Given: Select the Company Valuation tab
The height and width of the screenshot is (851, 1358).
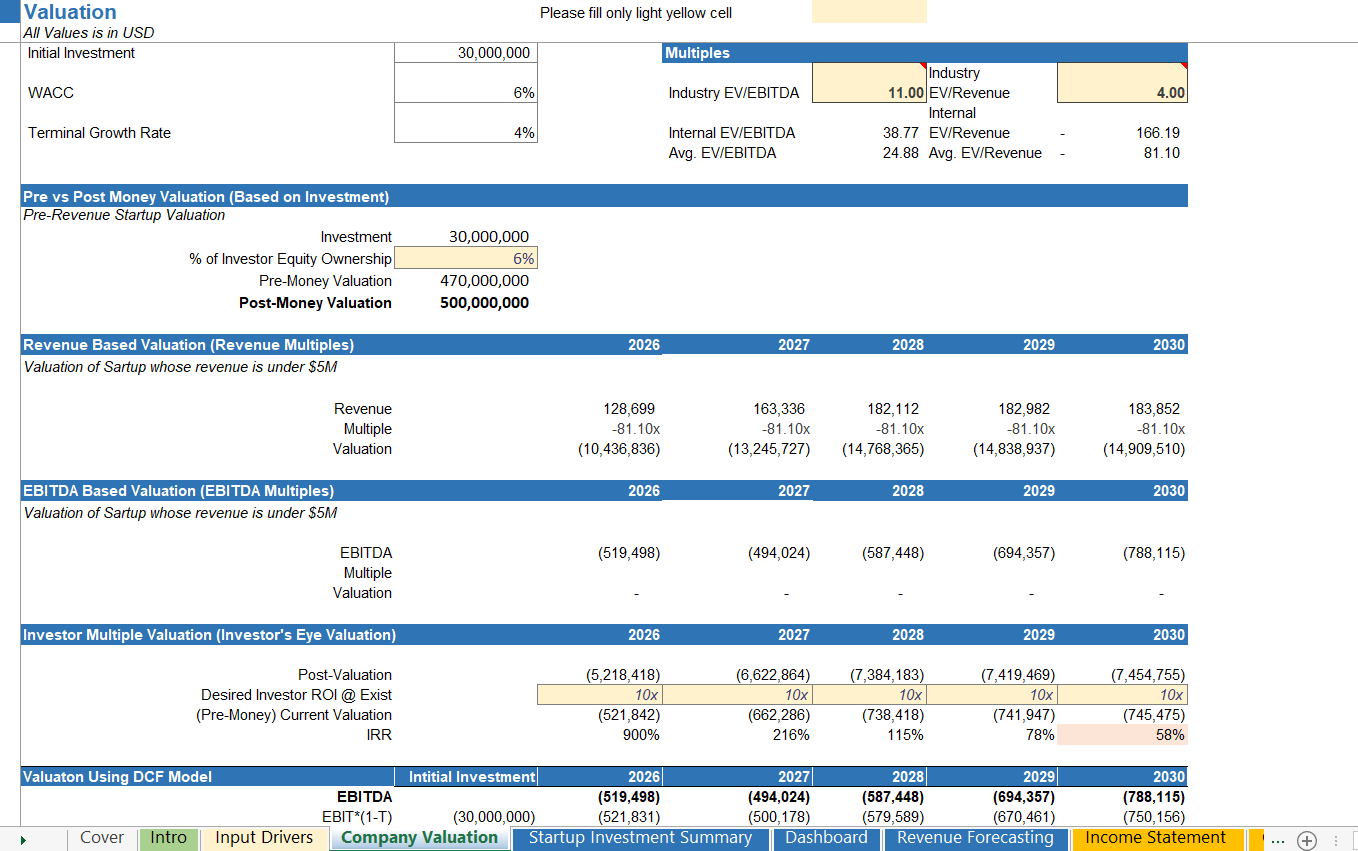Looking at the screenshot, I should (x=419, y=838).
